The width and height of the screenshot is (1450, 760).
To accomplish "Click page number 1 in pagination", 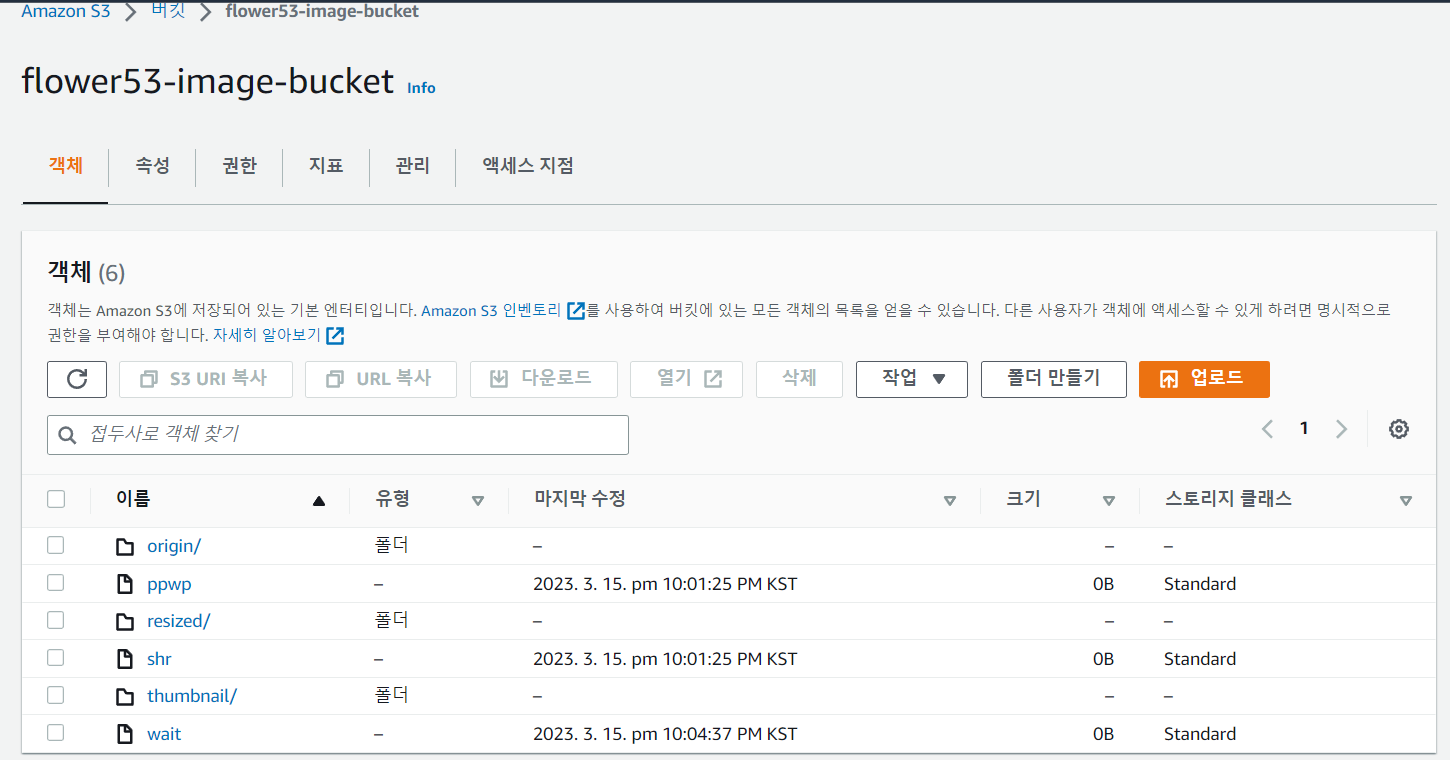I will (x=1304, y=429).
